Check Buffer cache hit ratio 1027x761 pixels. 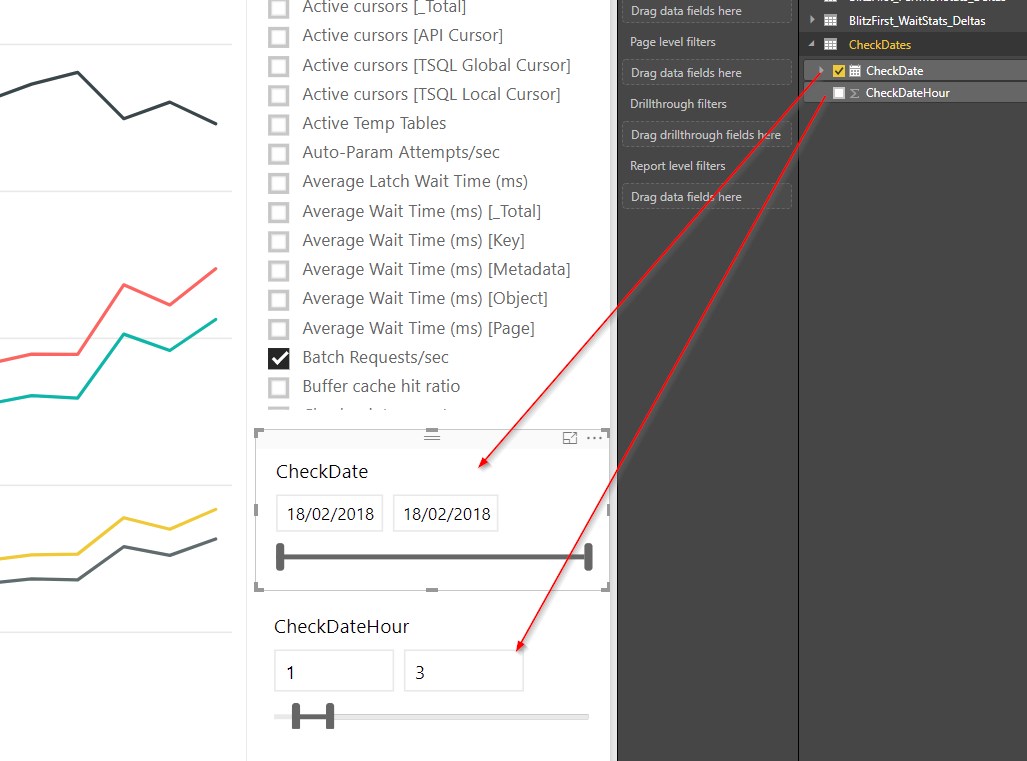(x=279, y=387)
